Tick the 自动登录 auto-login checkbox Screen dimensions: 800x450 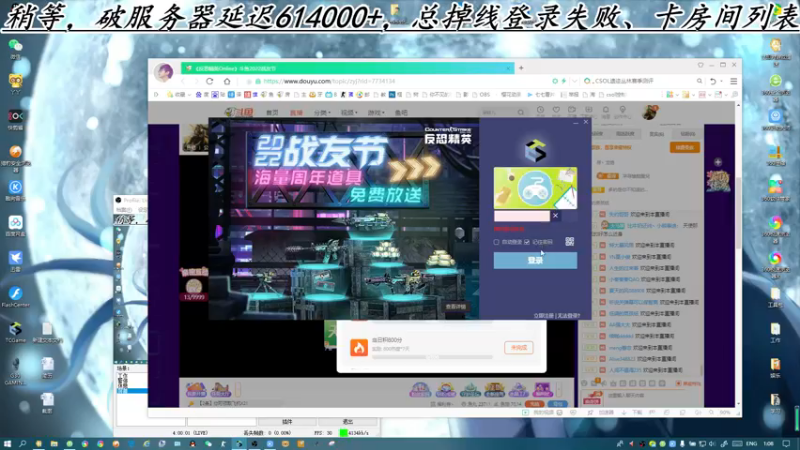pos(496,242)
